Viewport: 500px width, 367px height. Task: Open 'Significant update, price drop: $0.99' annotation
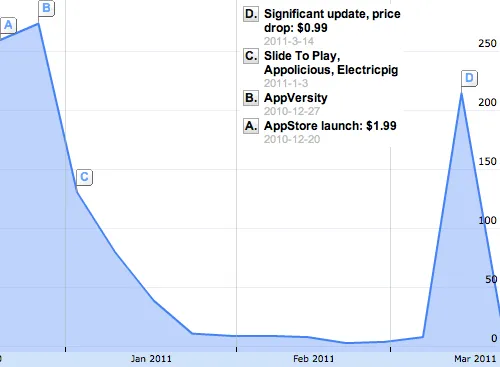point(332,21)
